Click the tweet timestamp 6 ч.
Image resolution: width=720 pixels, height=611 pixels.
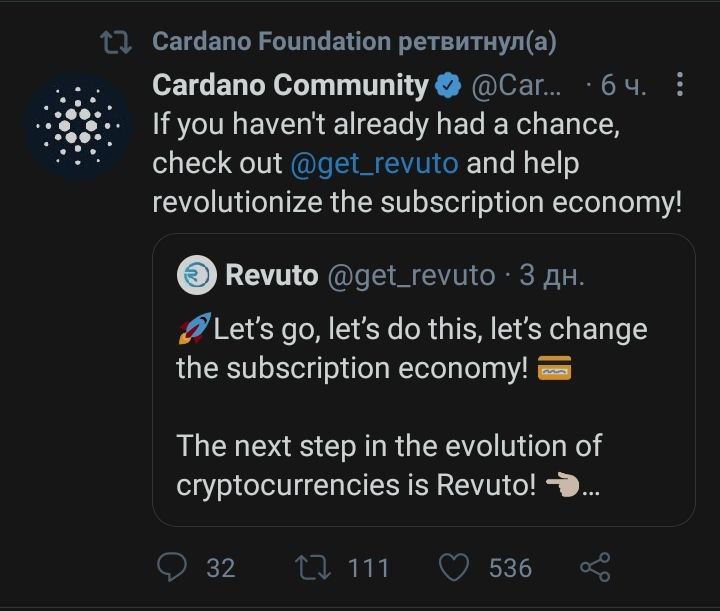(x=622, y=86)
